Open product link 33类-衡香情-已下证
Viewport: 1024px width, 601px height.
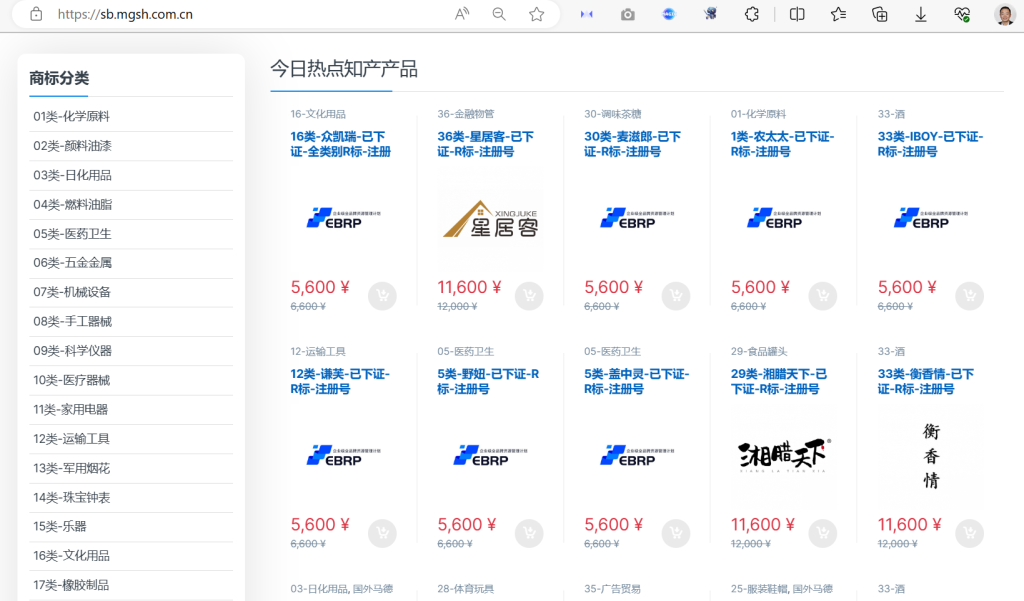925,381
